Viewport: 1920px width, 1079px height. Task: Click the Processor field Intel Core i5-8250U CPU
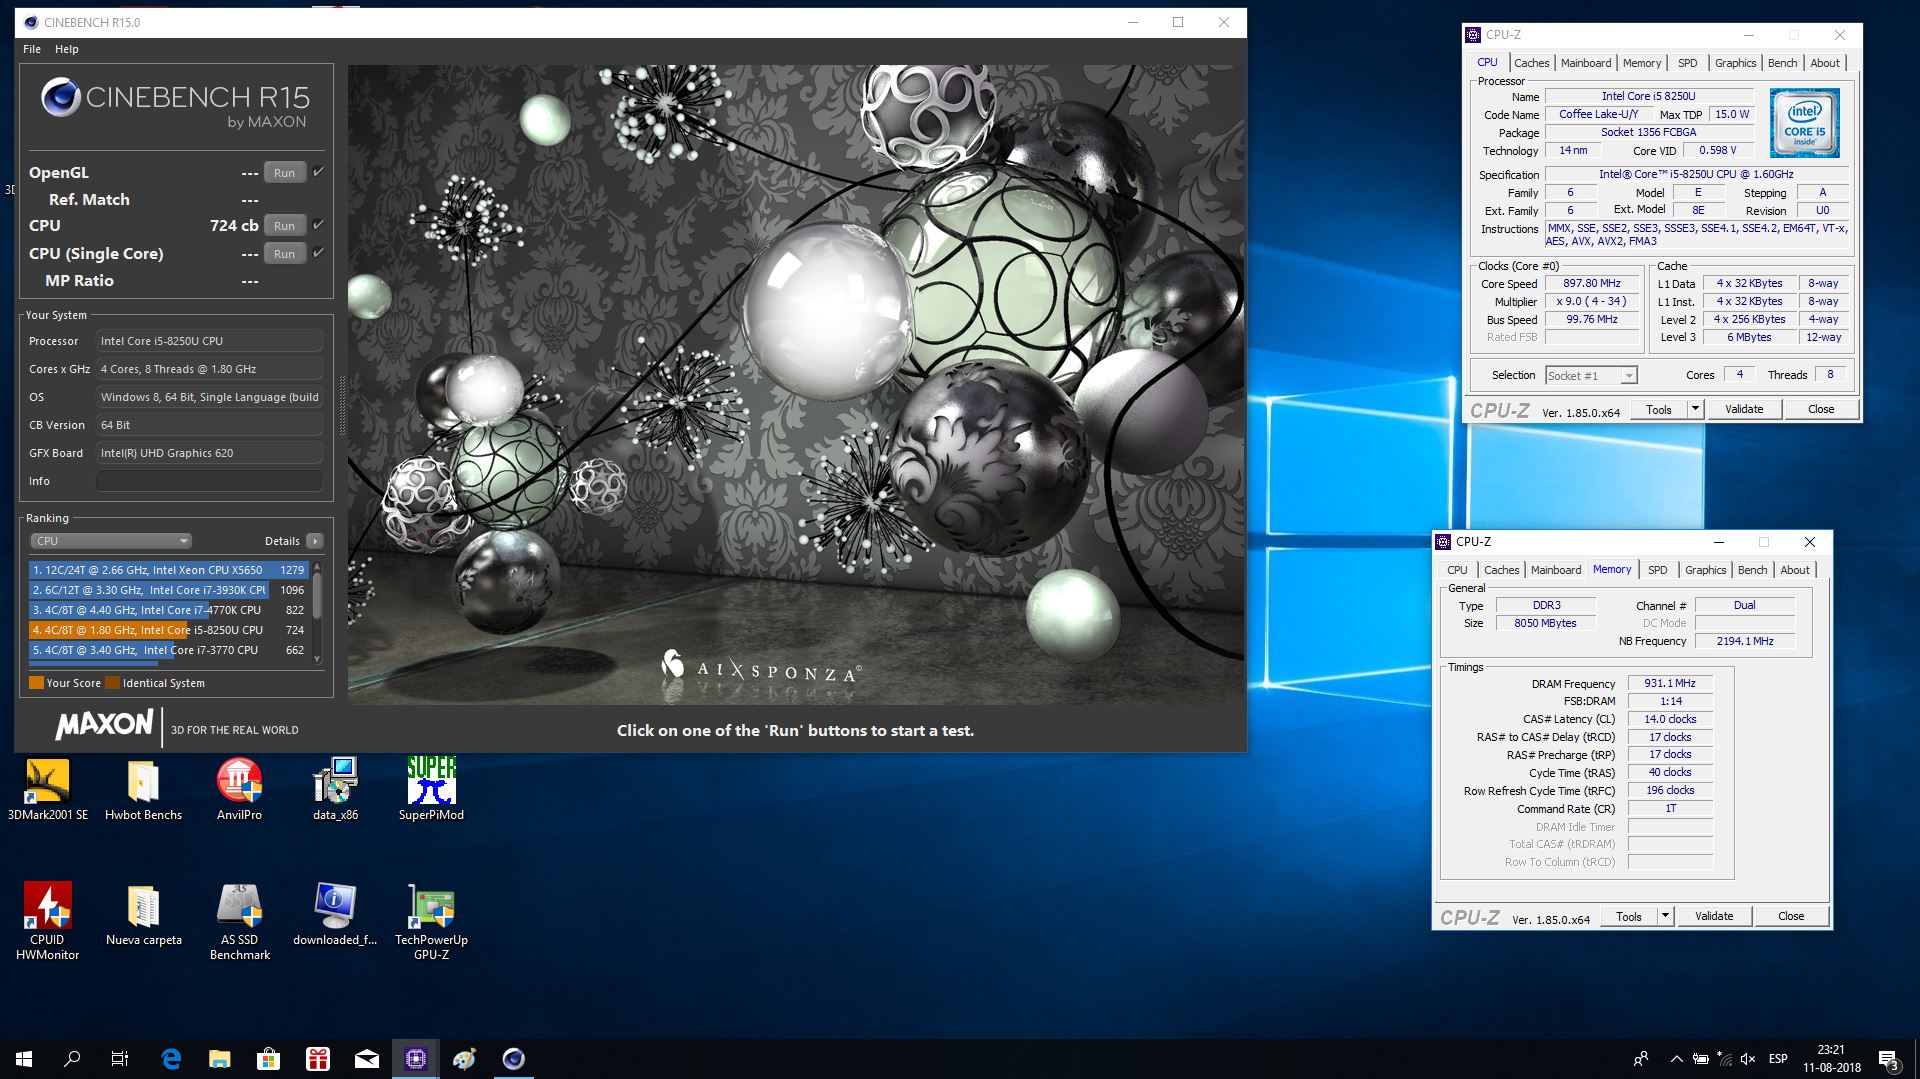(209, 341)
